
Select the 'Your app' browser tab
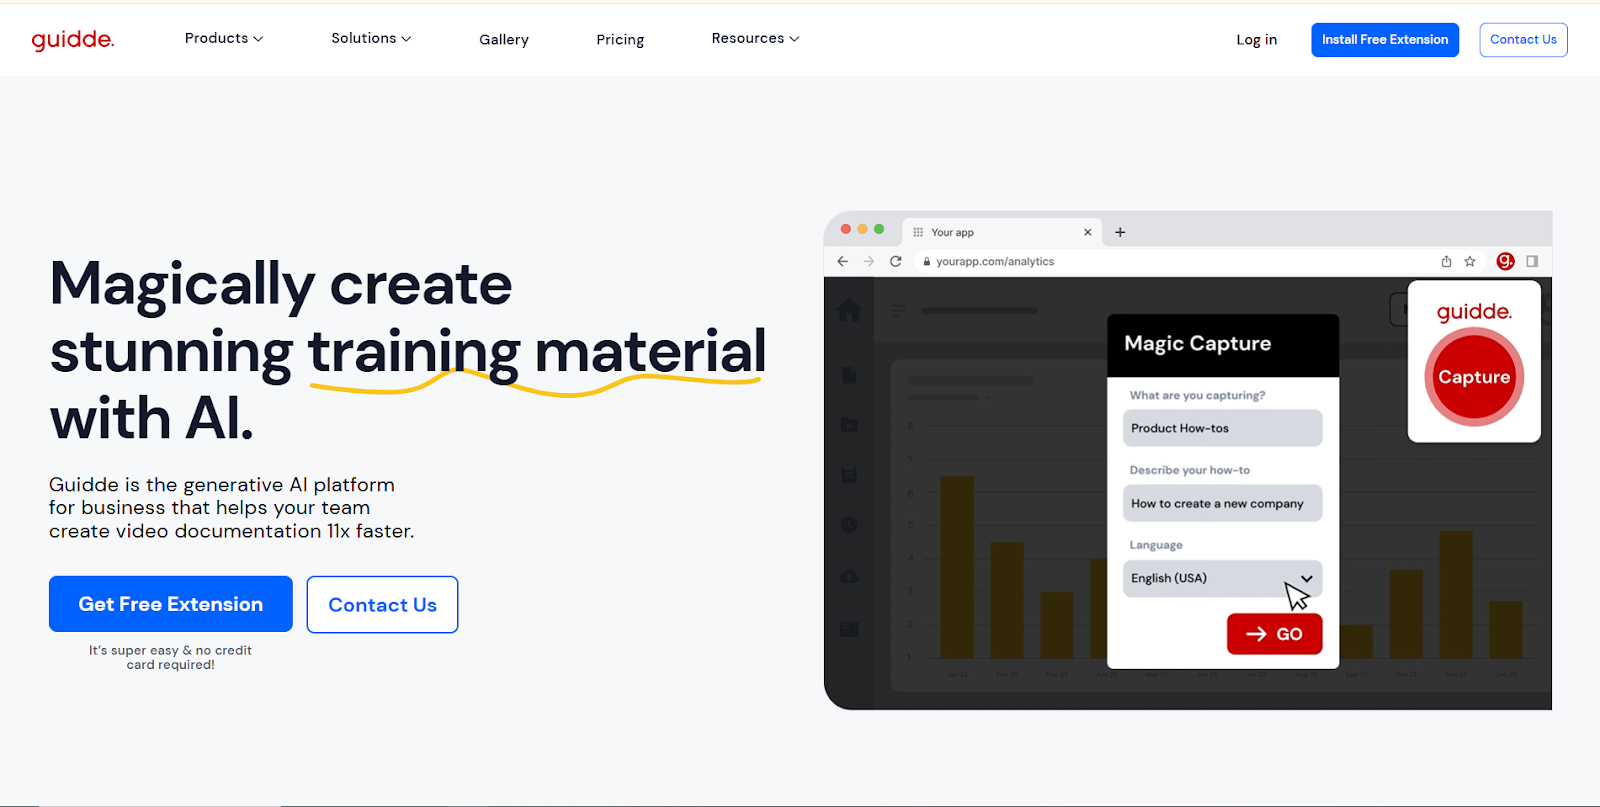[x=1002, y=232]
